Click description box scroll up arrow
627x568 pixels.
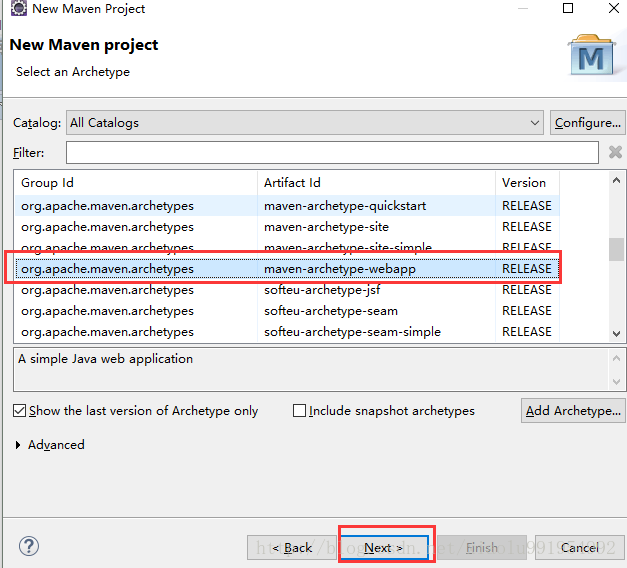(x=616, y=358)
